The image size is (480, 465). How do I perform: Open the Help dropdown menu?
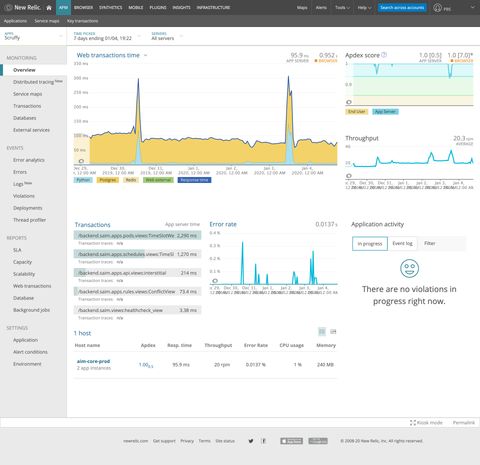point(364,7)
